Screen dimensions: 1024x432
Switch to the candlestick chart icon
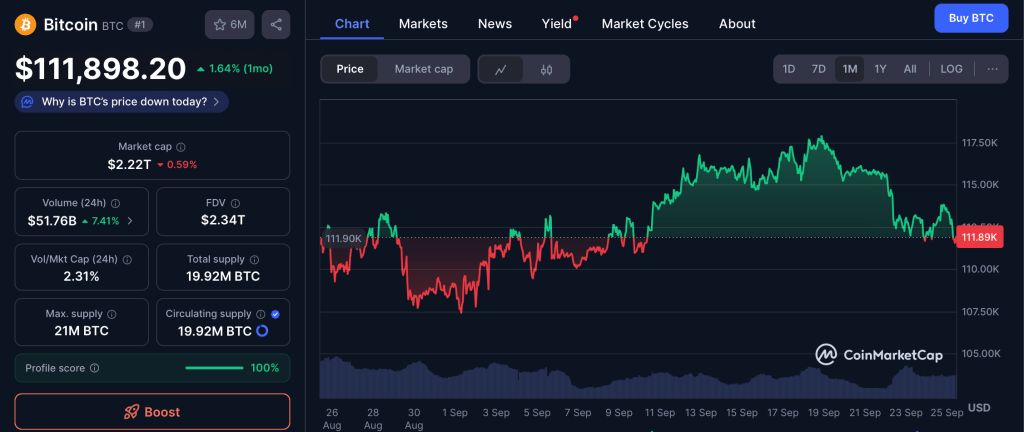tap(546, 69)
